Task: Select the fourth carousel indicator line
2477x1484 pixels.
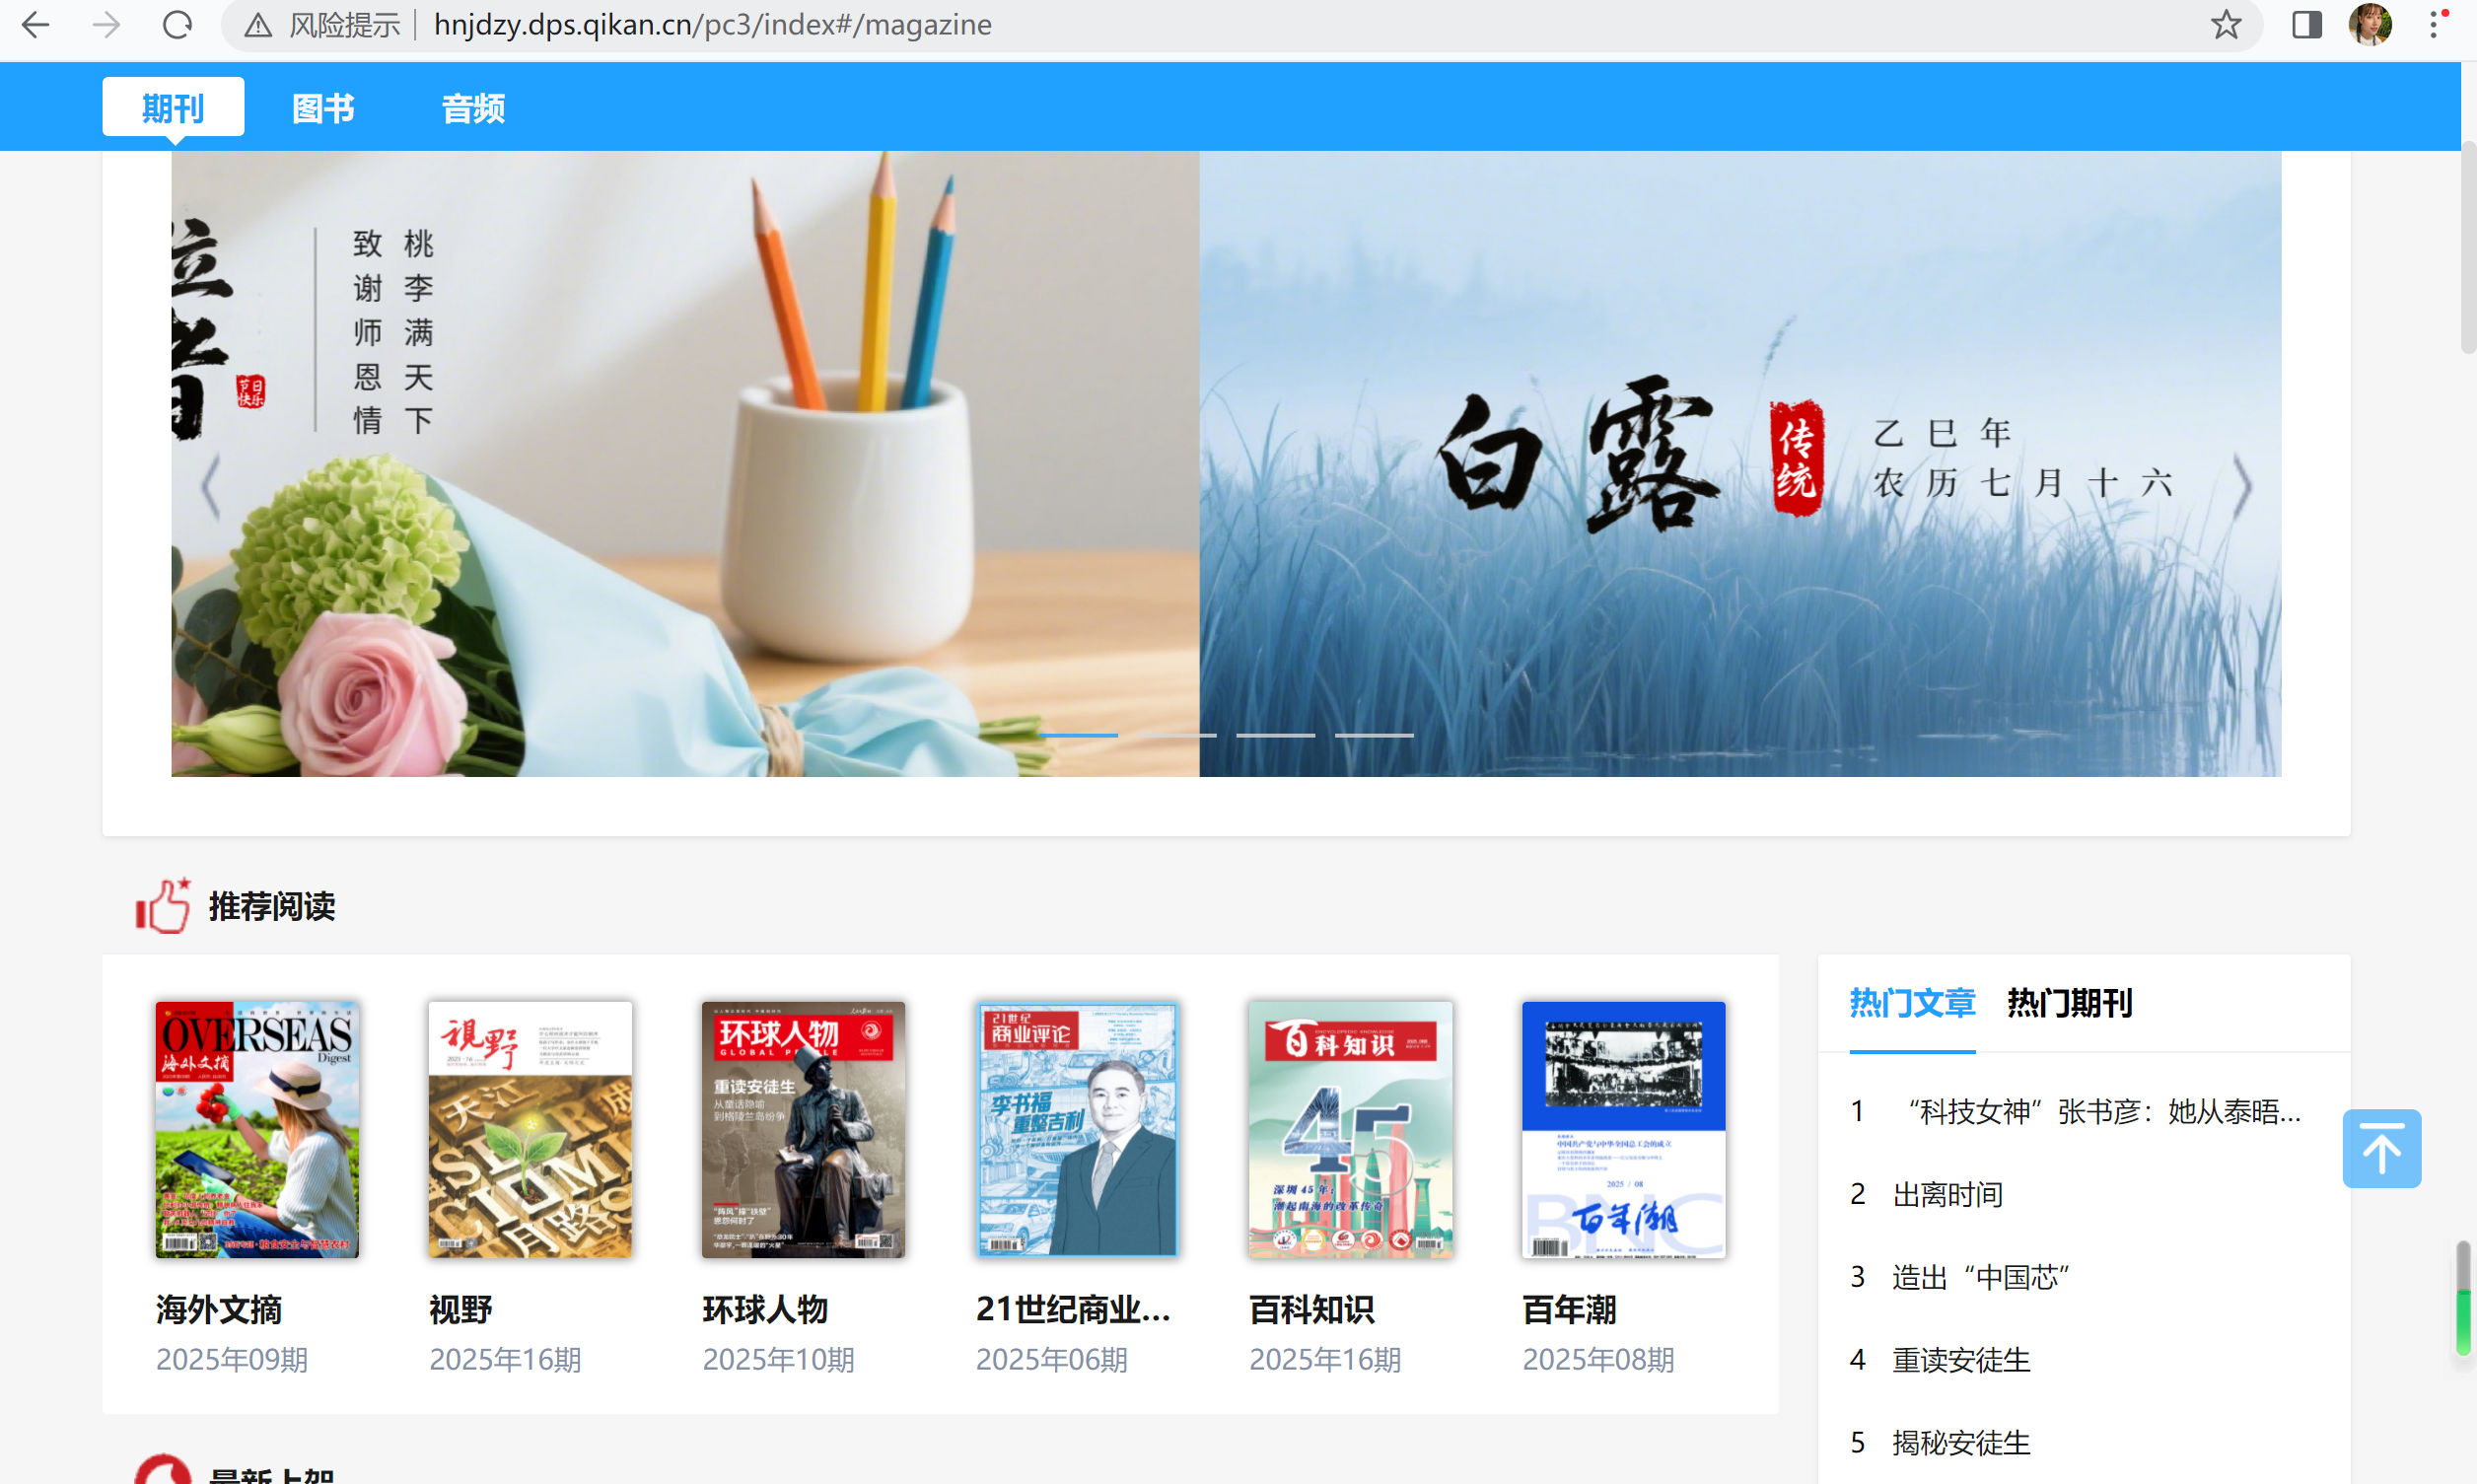Action: coord(1374,735)
